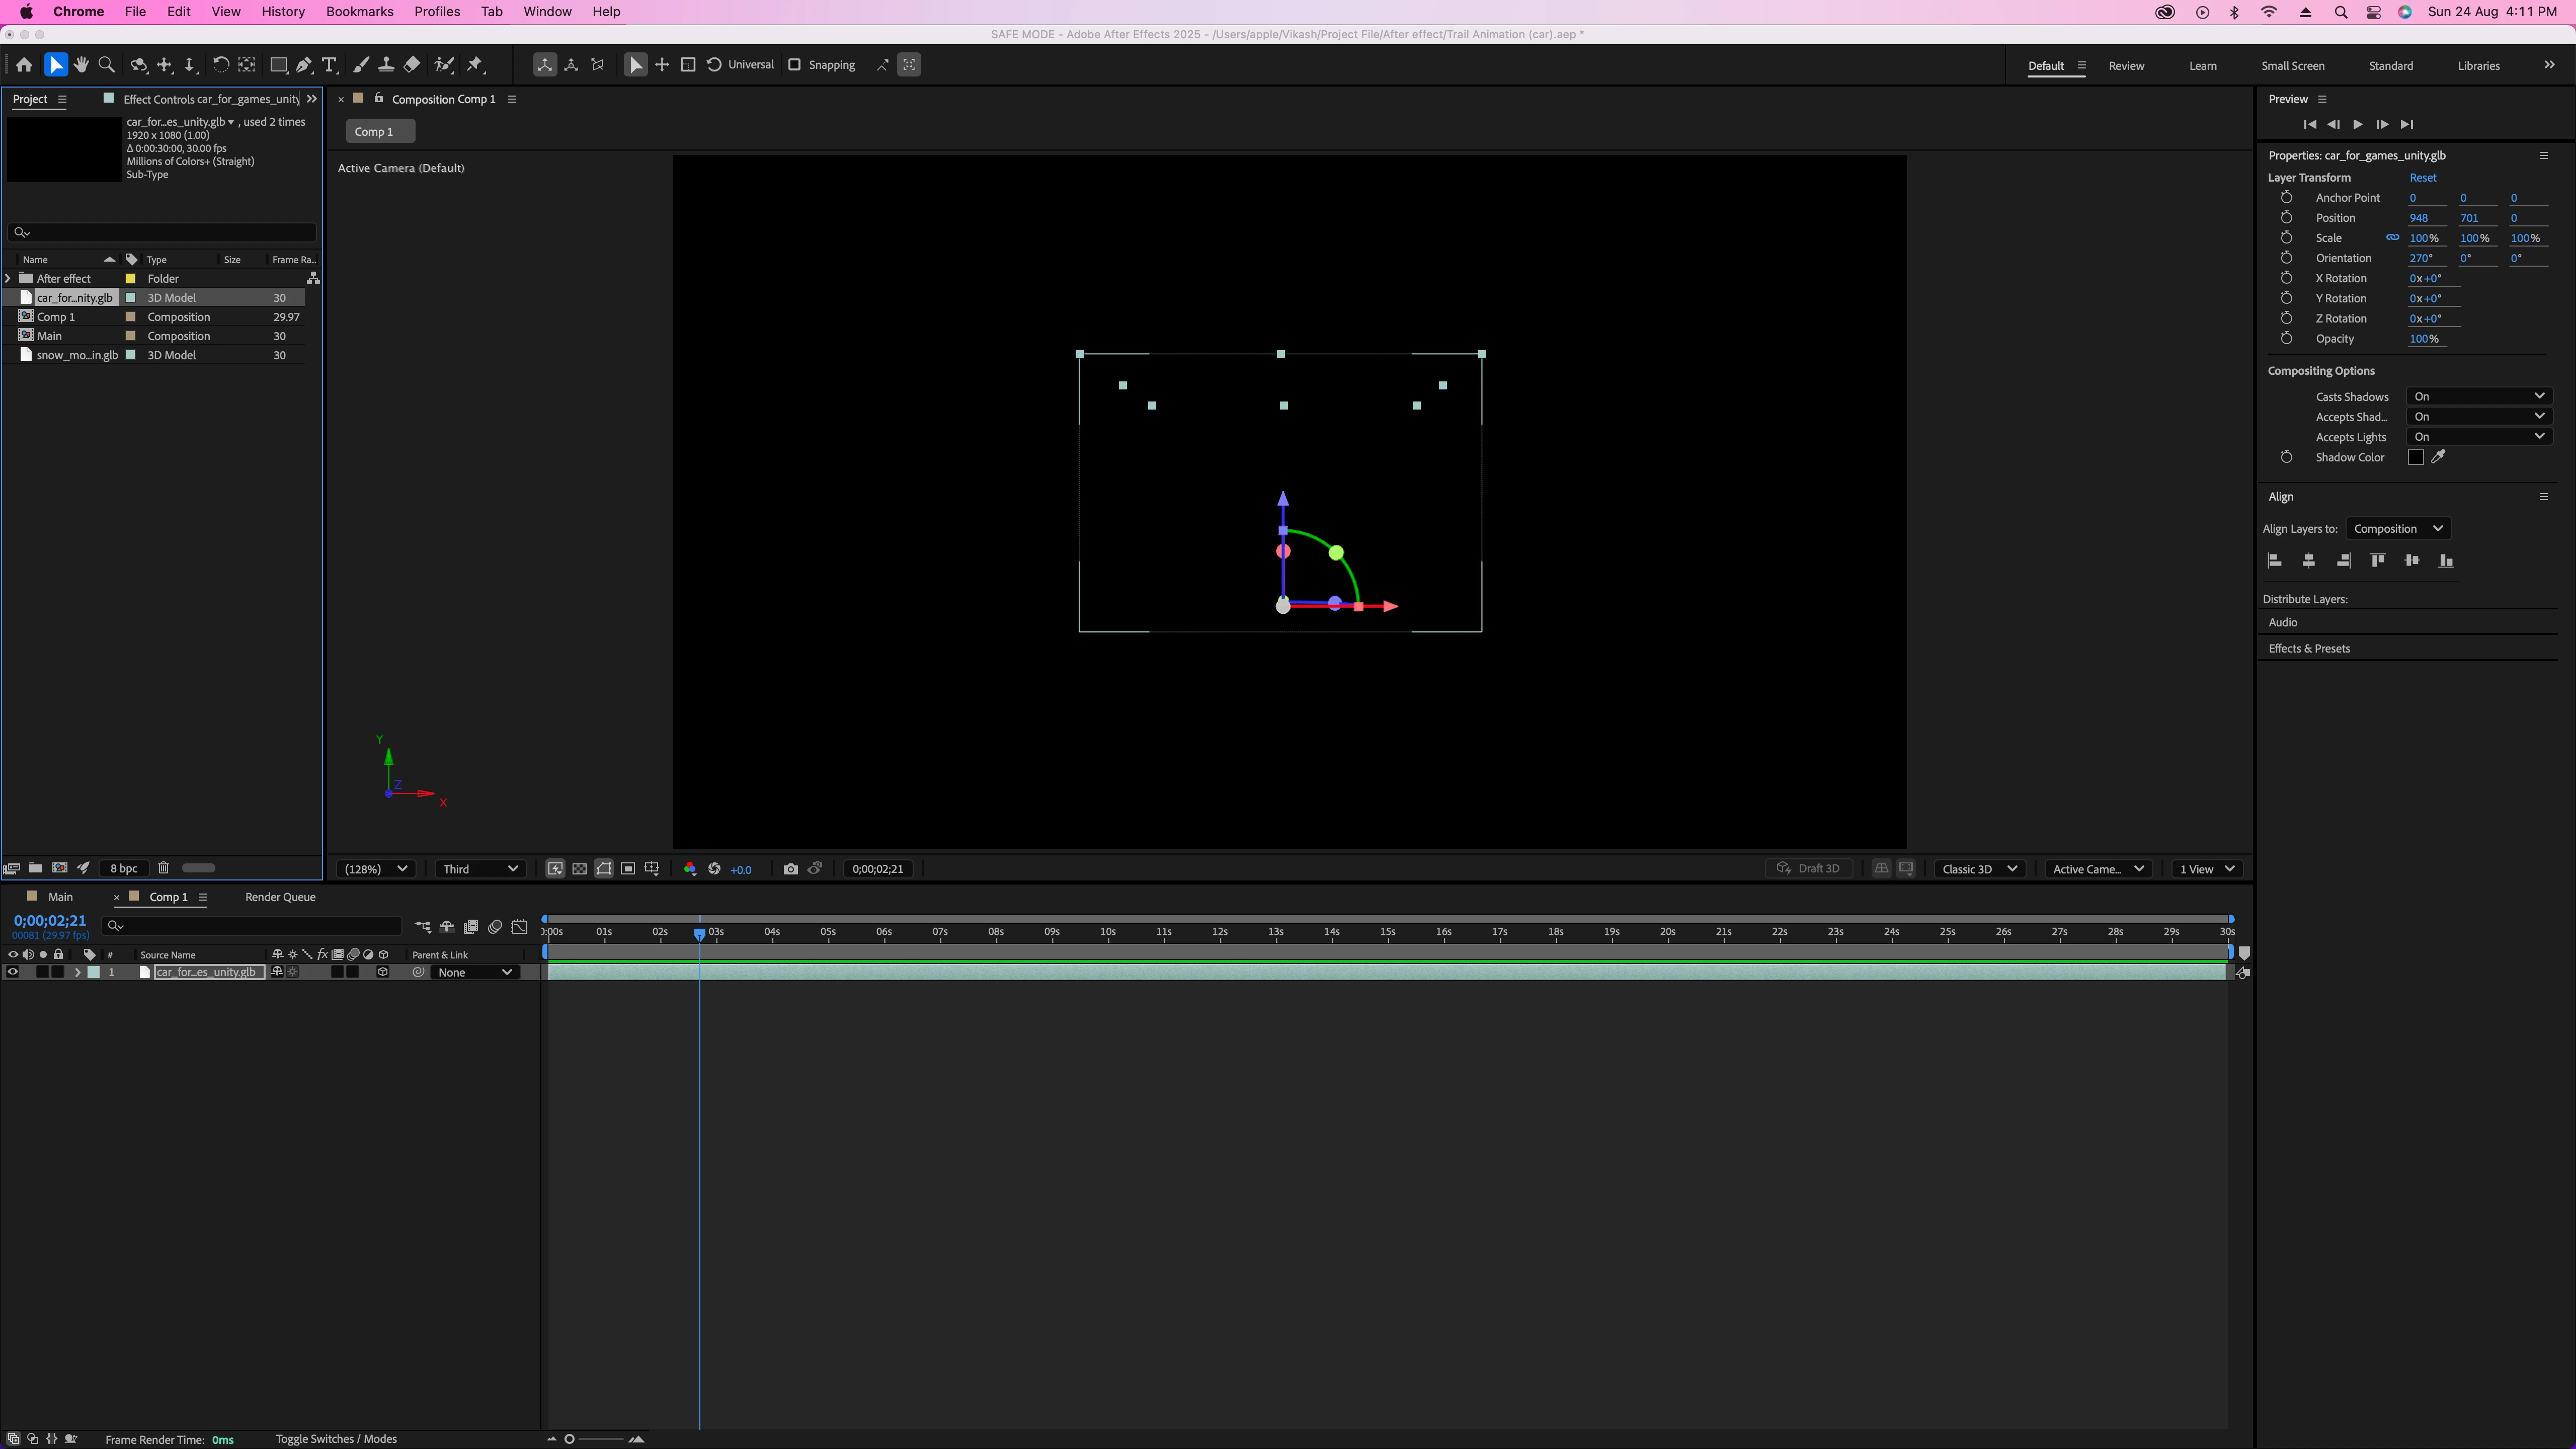Choose the Type tool
Viewport: 2576px width, 1449px height.
click(x=329, y=65)
